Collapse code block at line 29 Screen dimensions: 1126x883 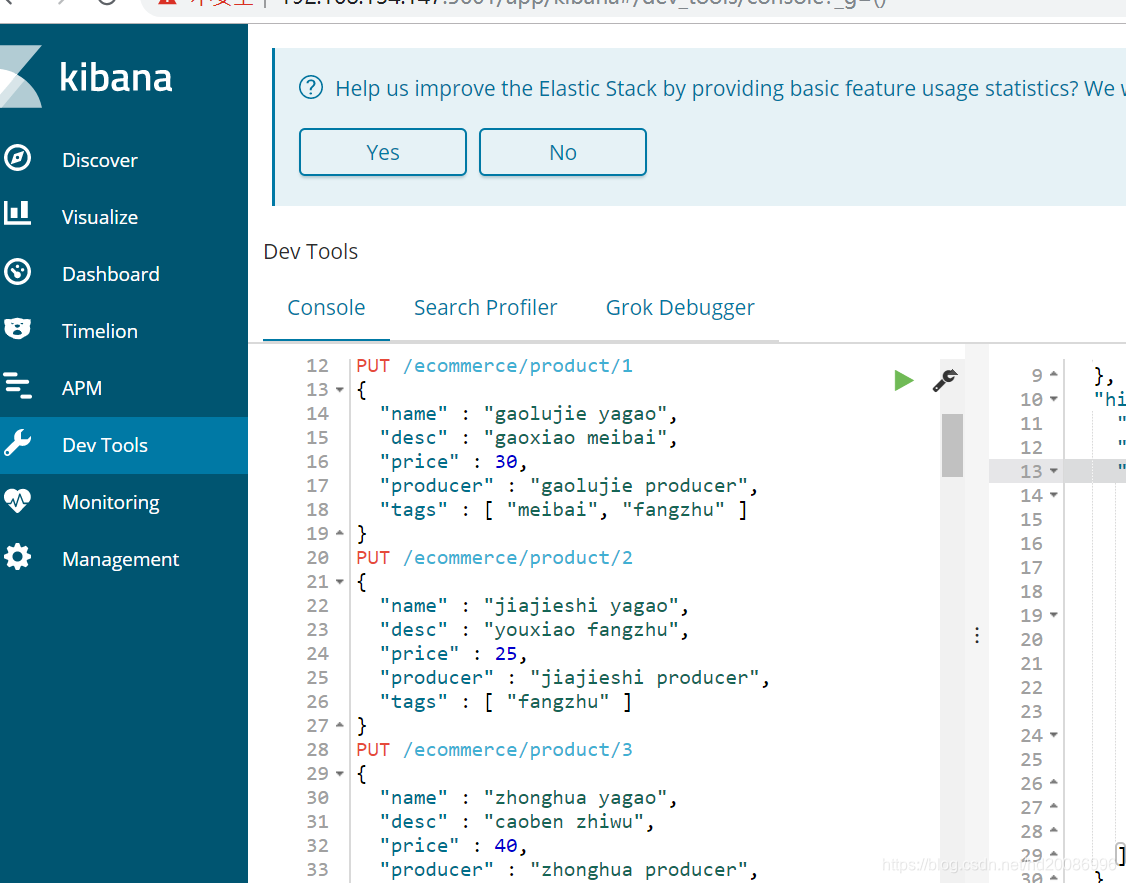tap(340, 774)
